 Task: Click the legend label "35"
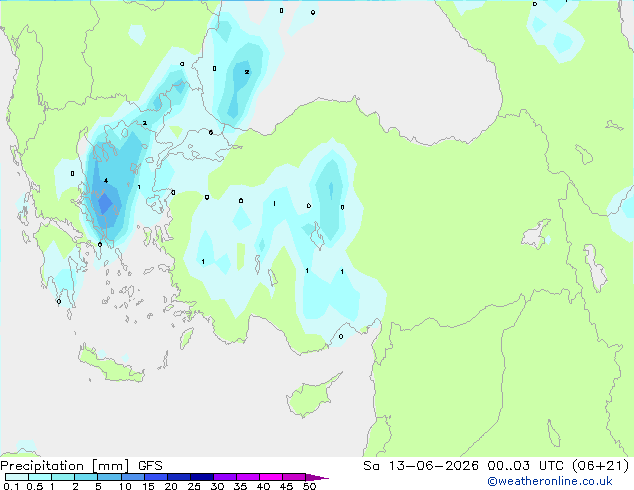tap(240, 486)
